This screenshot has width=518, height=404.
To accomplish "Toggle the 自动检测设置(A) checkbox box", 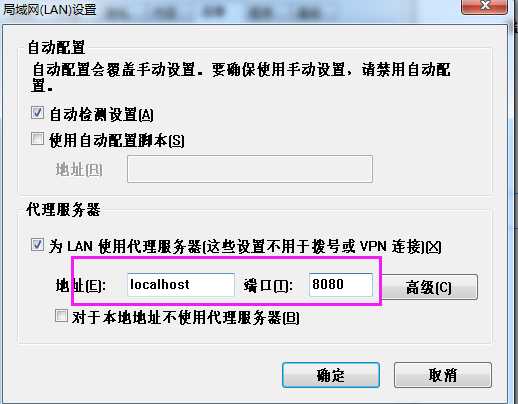I will pos(37,113).
